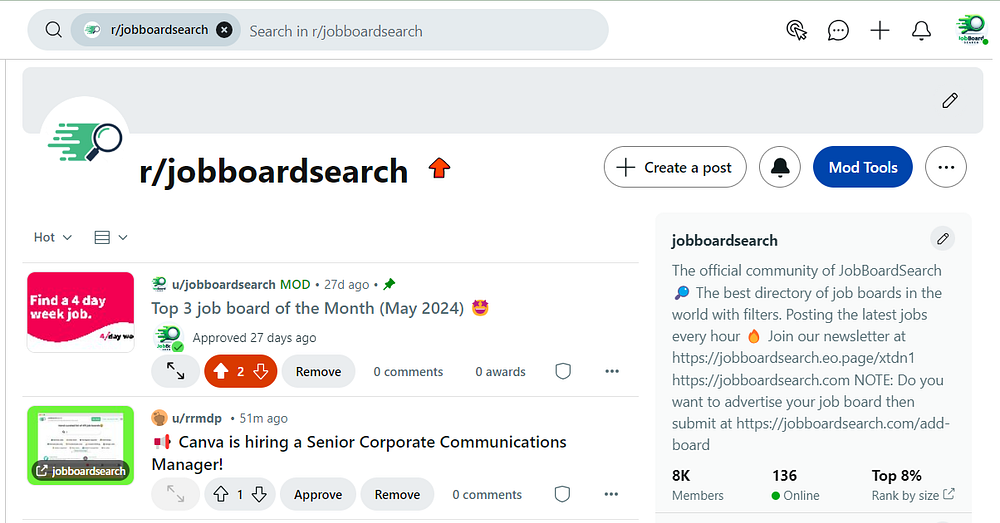Approve the Canva hiring post

318,494
